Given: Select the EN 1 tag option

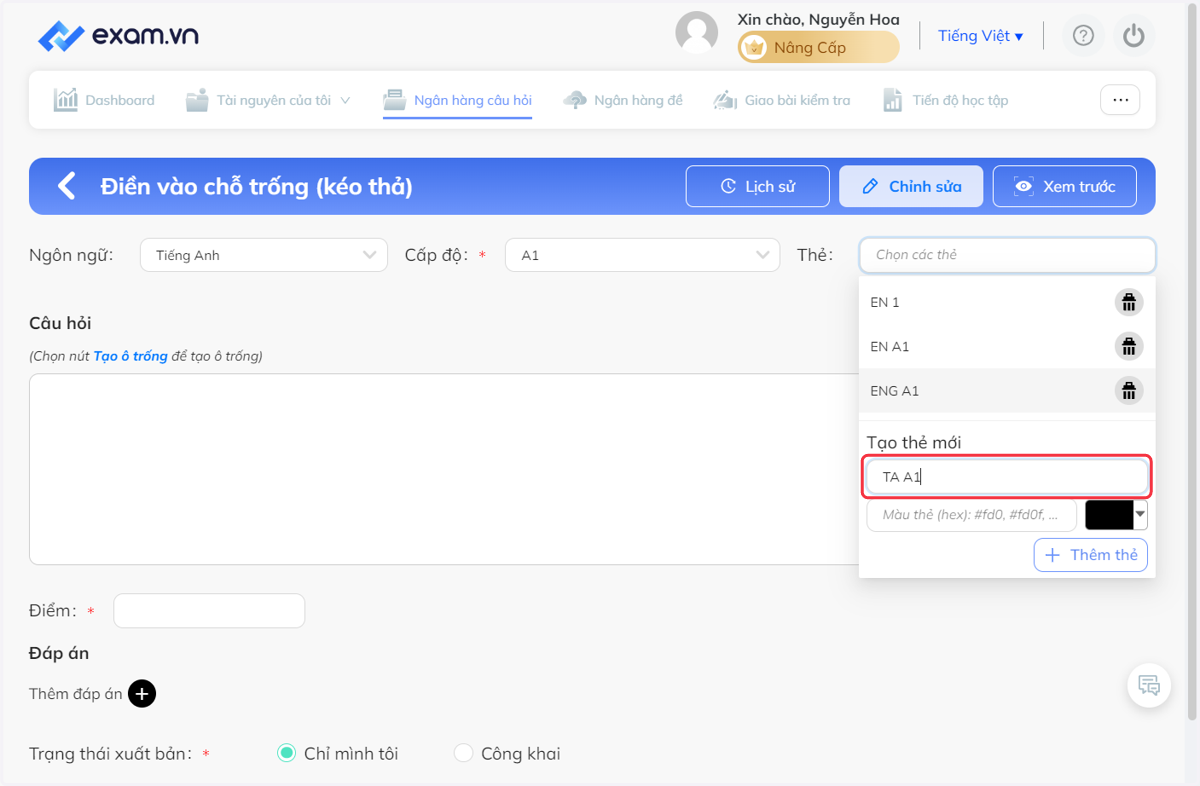Looking at the screenshot, I should click(x=1007, y=302).
